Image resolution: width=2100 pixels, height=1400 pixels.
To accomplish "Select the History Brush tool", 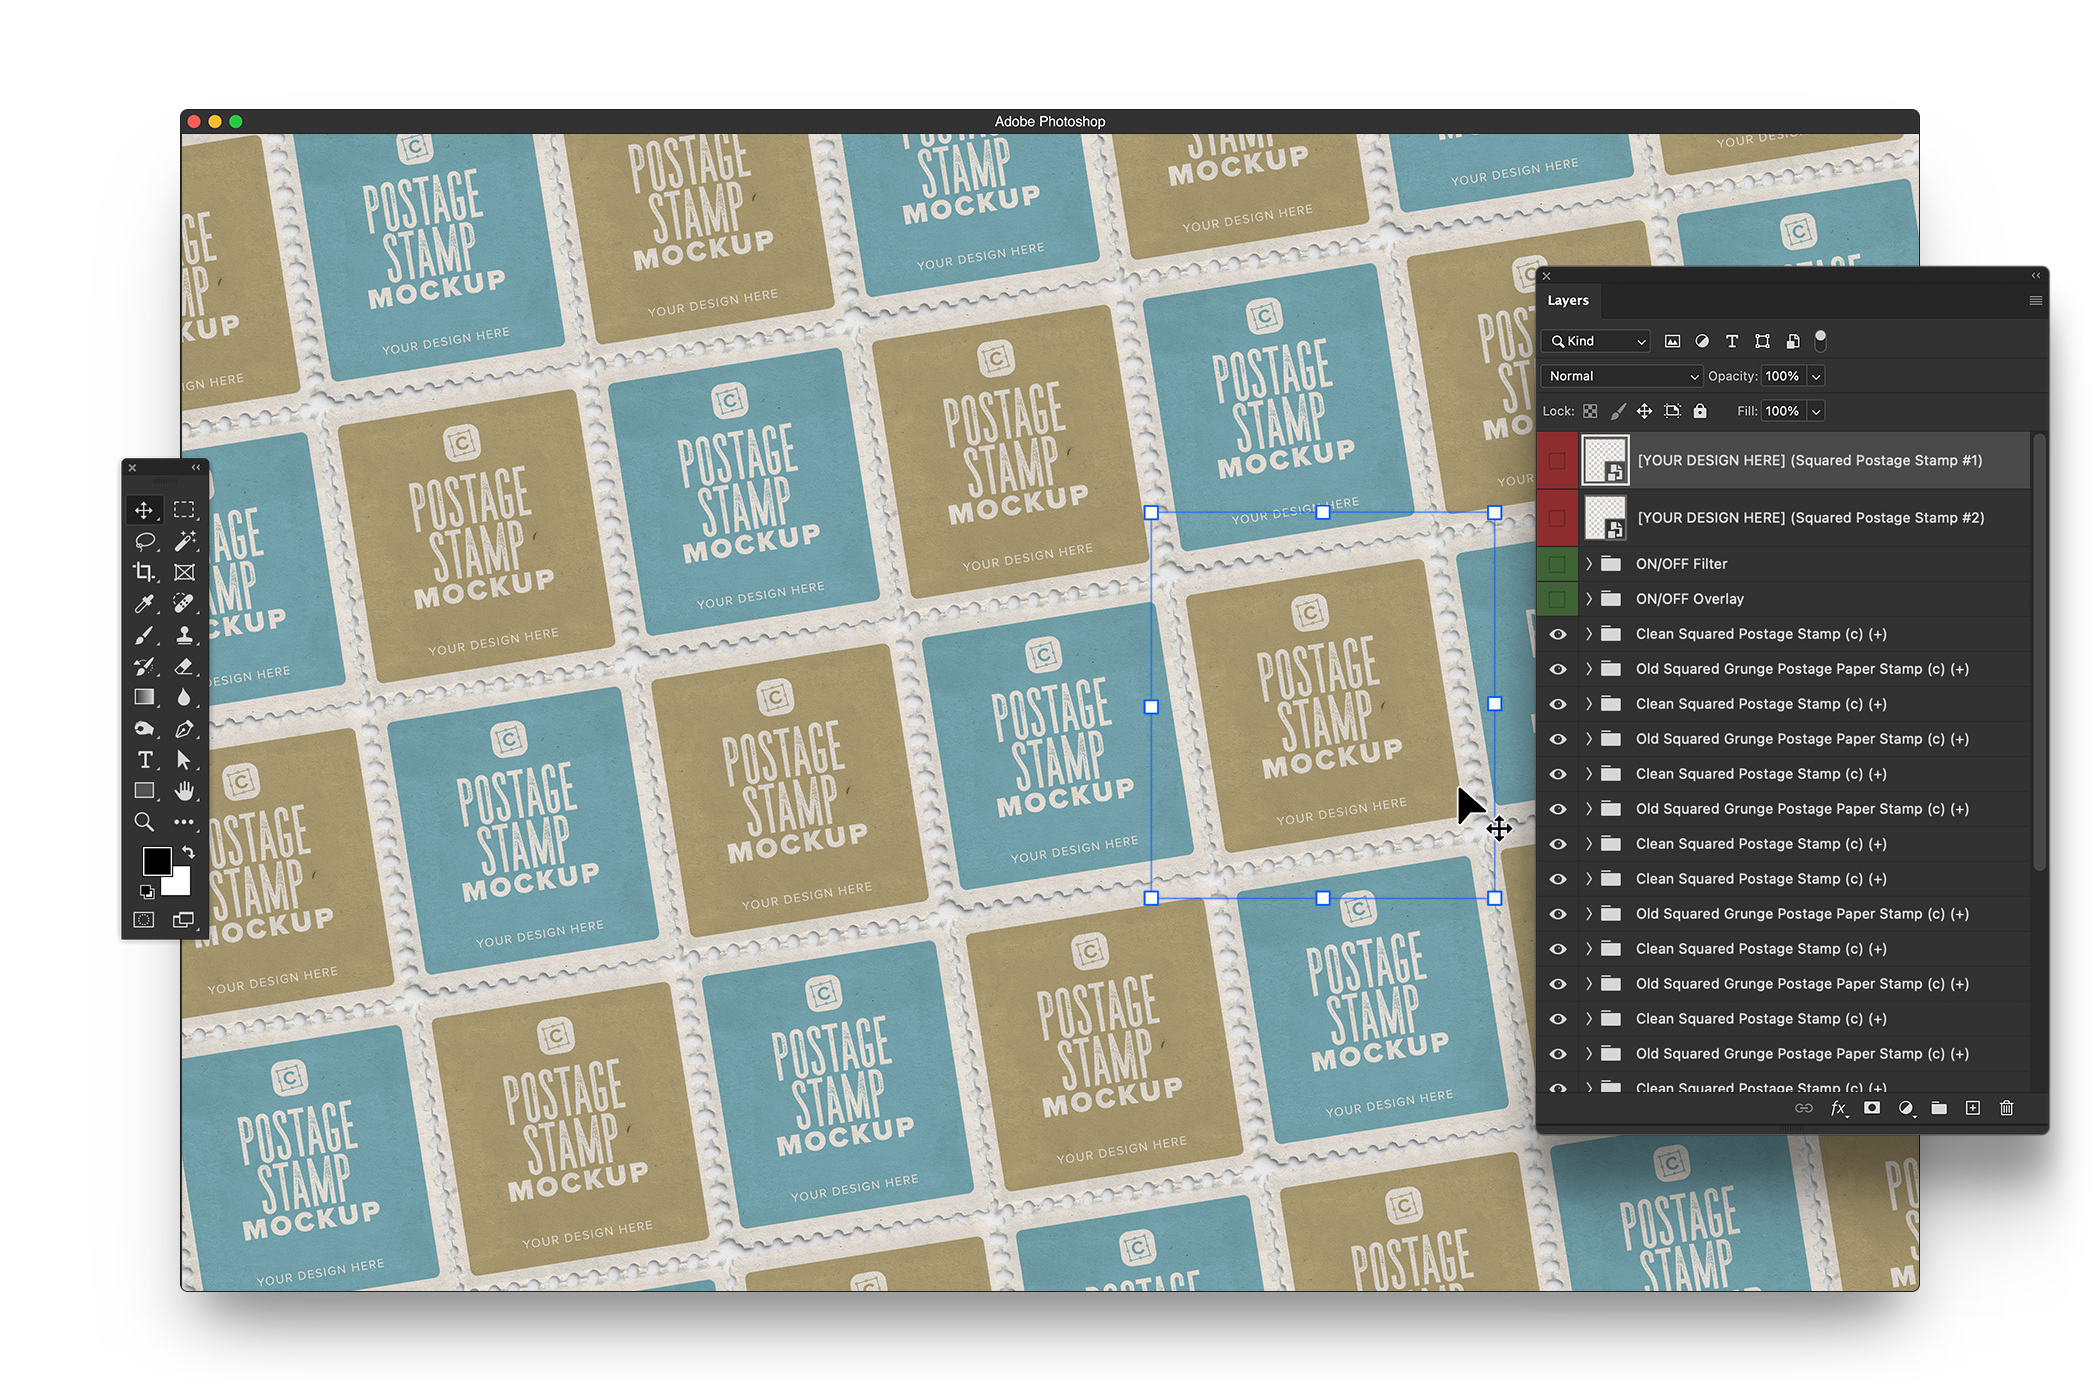I will [x=144, y=666].
